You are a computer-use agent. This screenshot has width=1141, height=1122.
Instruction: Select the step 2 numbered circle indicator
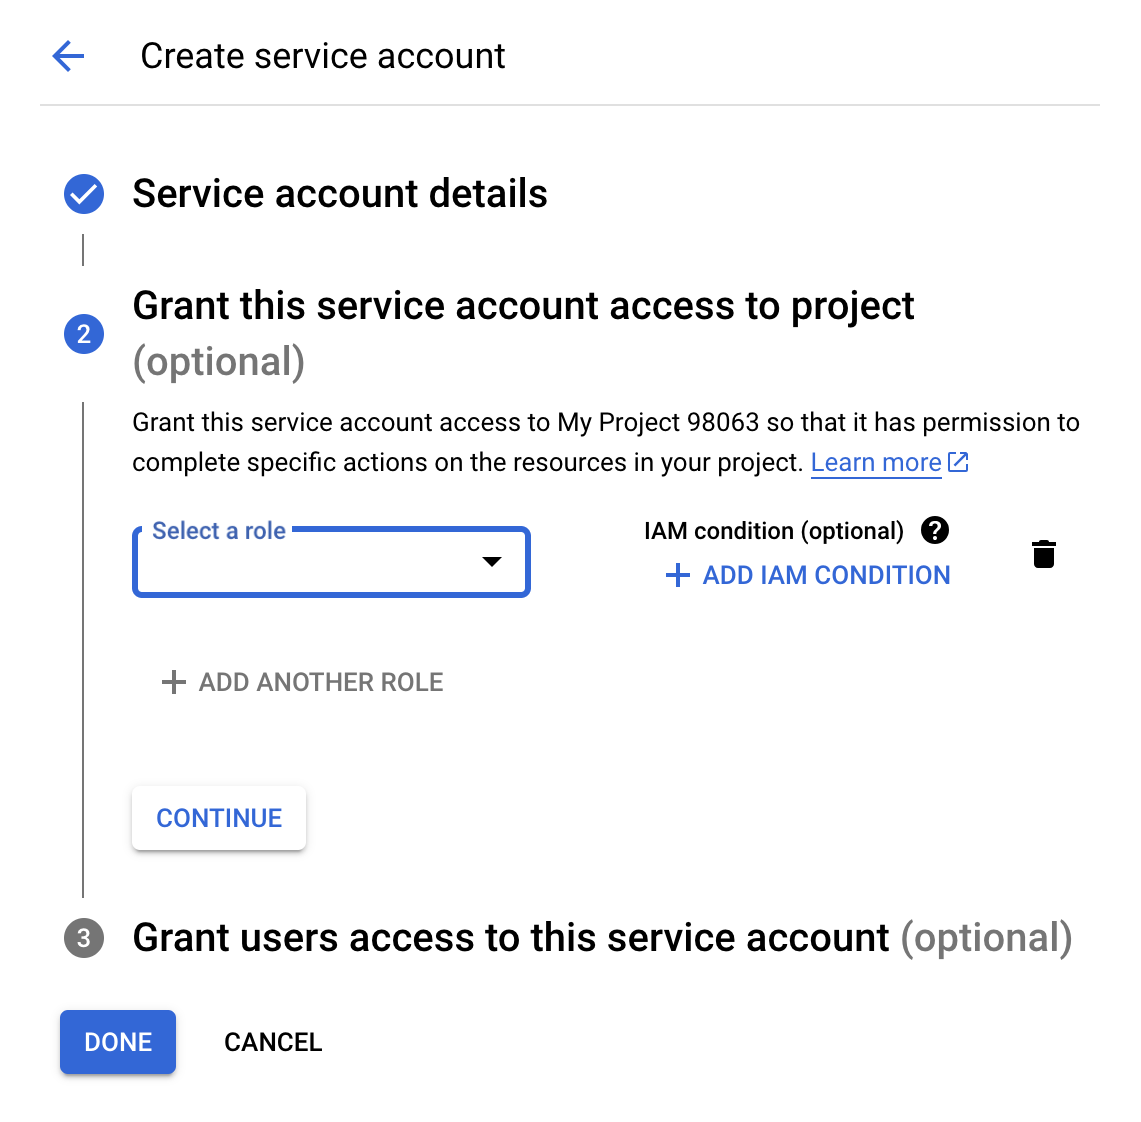pyautogui.click(x=83, y=334)
